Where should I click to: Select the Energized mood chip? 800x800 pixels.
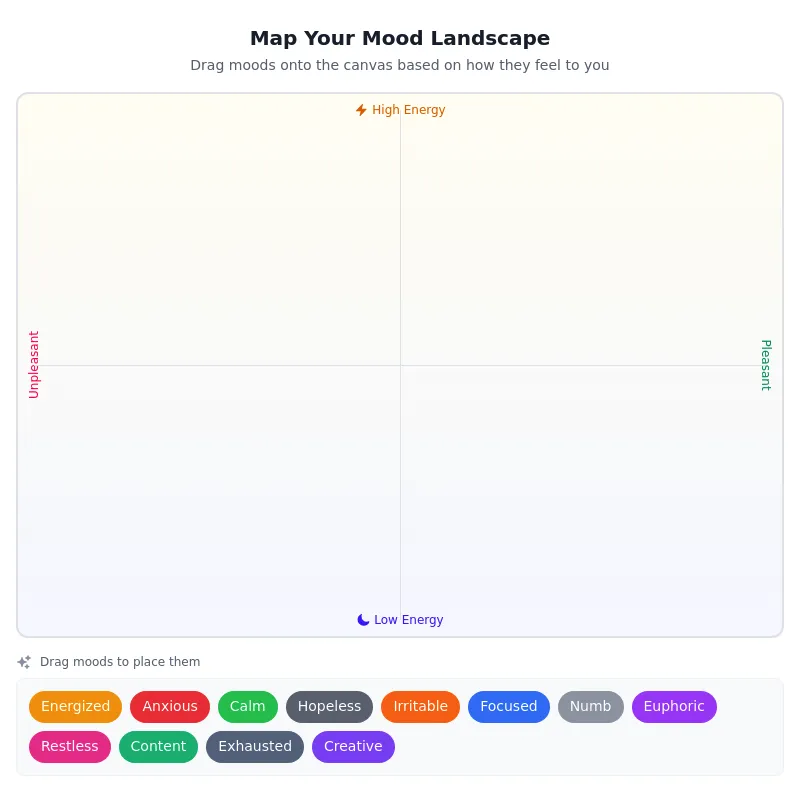point(75,706)
